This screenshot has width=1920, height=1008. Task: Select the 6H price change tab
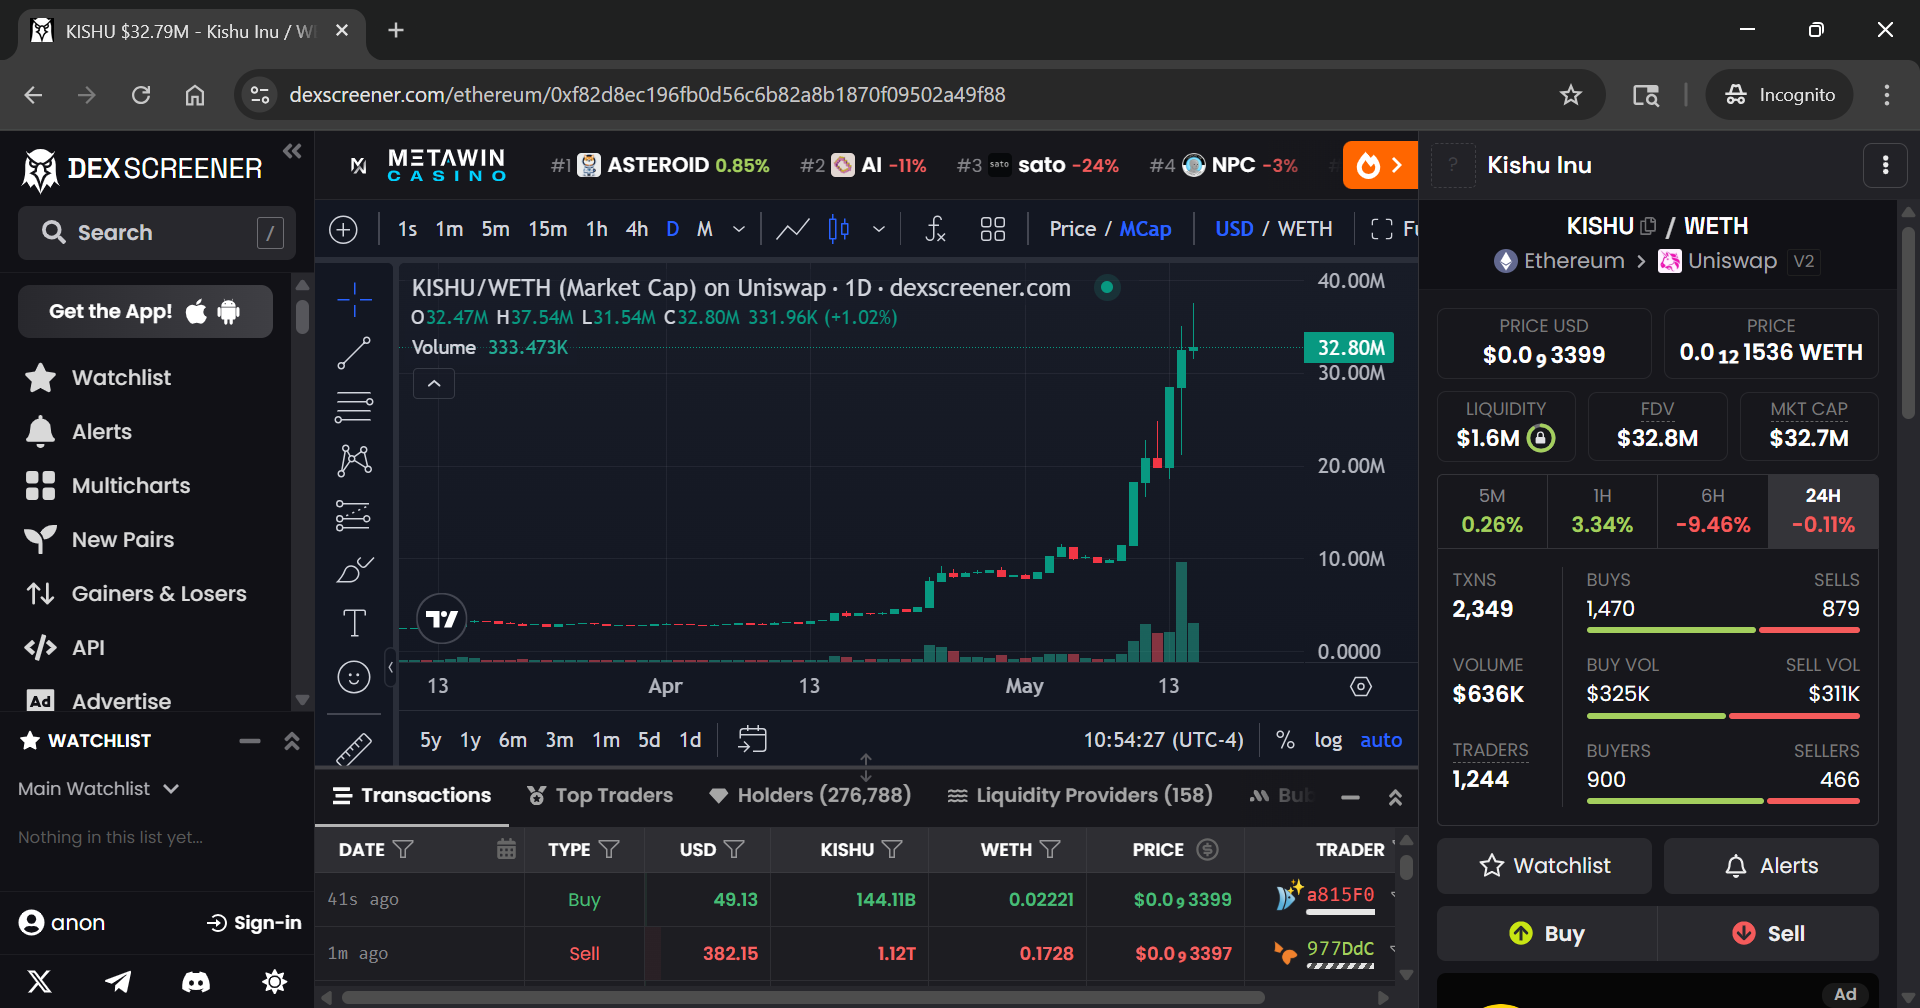coord(1713,511)
